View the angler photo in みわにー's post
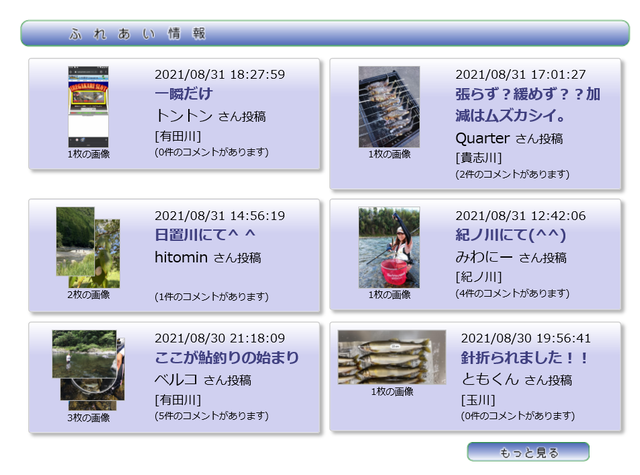640x475 pixels. (x=389, y=247)
